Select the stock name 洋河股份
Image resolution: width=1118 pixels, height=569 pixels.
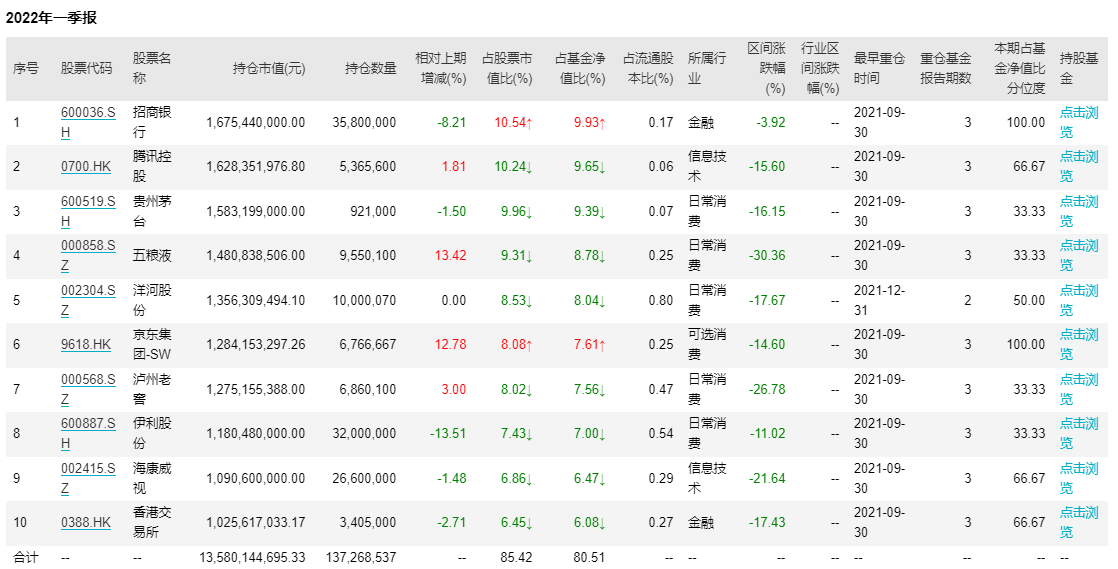(152, 300)
